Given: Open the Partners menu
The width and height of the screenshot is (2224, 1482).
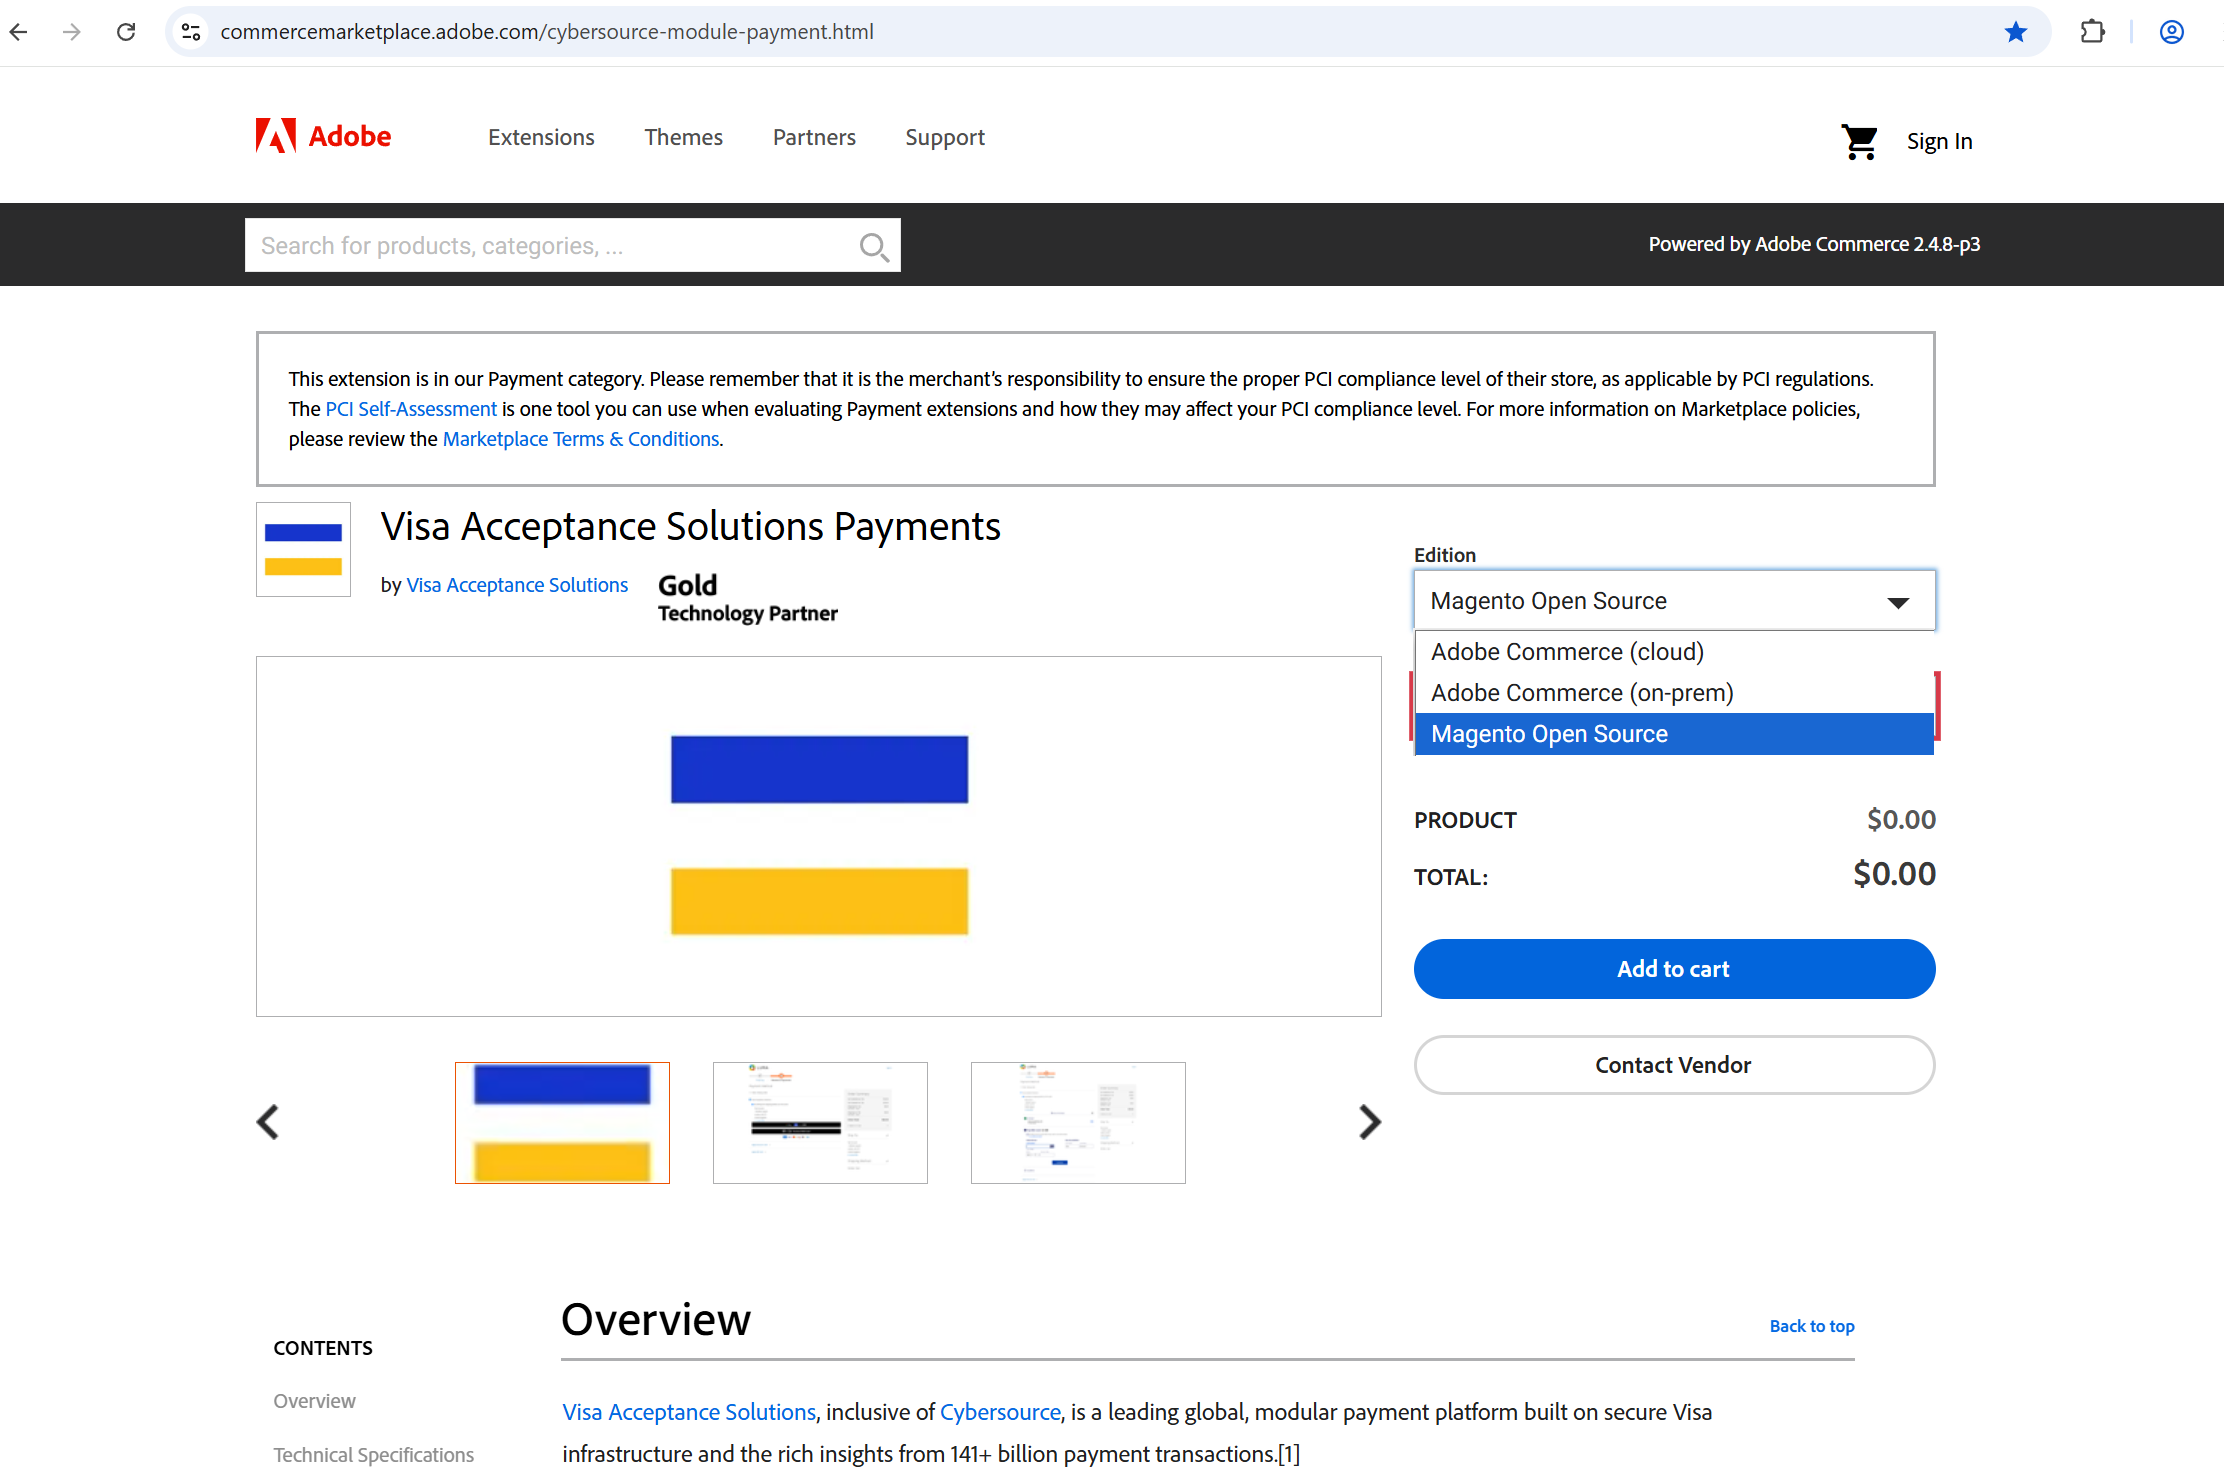Looking at the screenshot, I should coord(814,137).
